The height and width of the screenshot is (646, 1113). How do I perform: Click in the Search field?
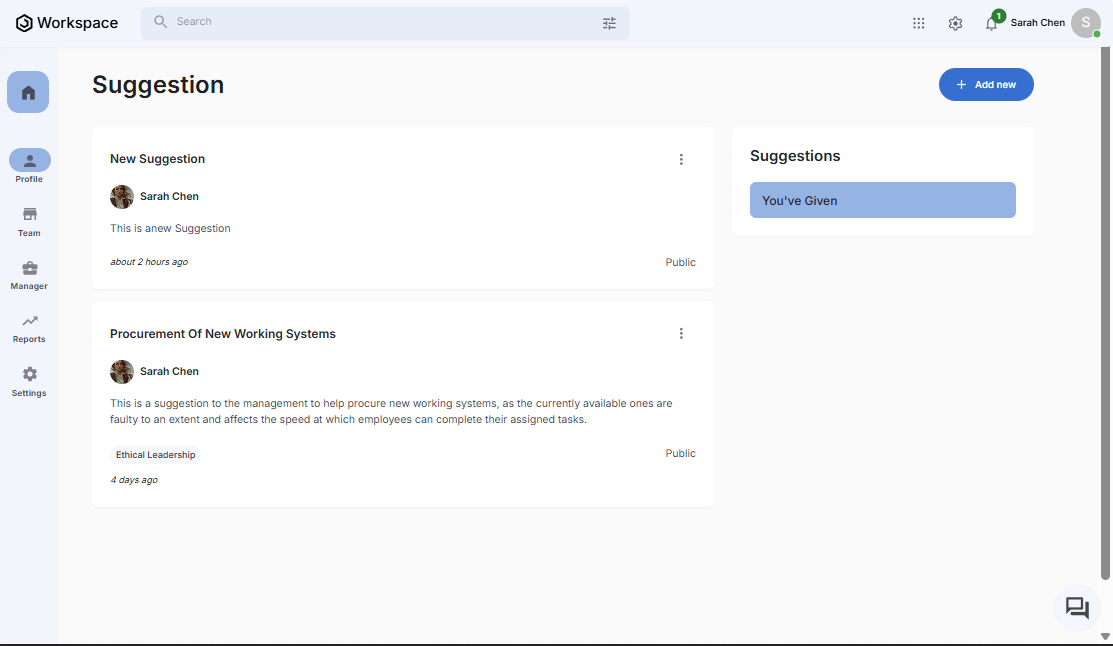pos(380,22)
